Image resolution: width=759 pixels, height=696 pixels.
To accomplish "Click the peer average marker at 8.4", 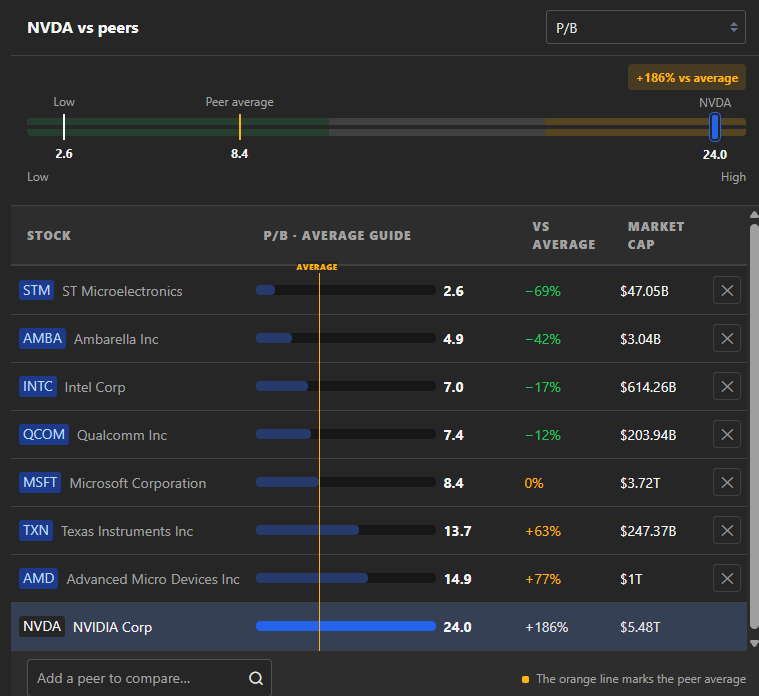I will [240, 127].
